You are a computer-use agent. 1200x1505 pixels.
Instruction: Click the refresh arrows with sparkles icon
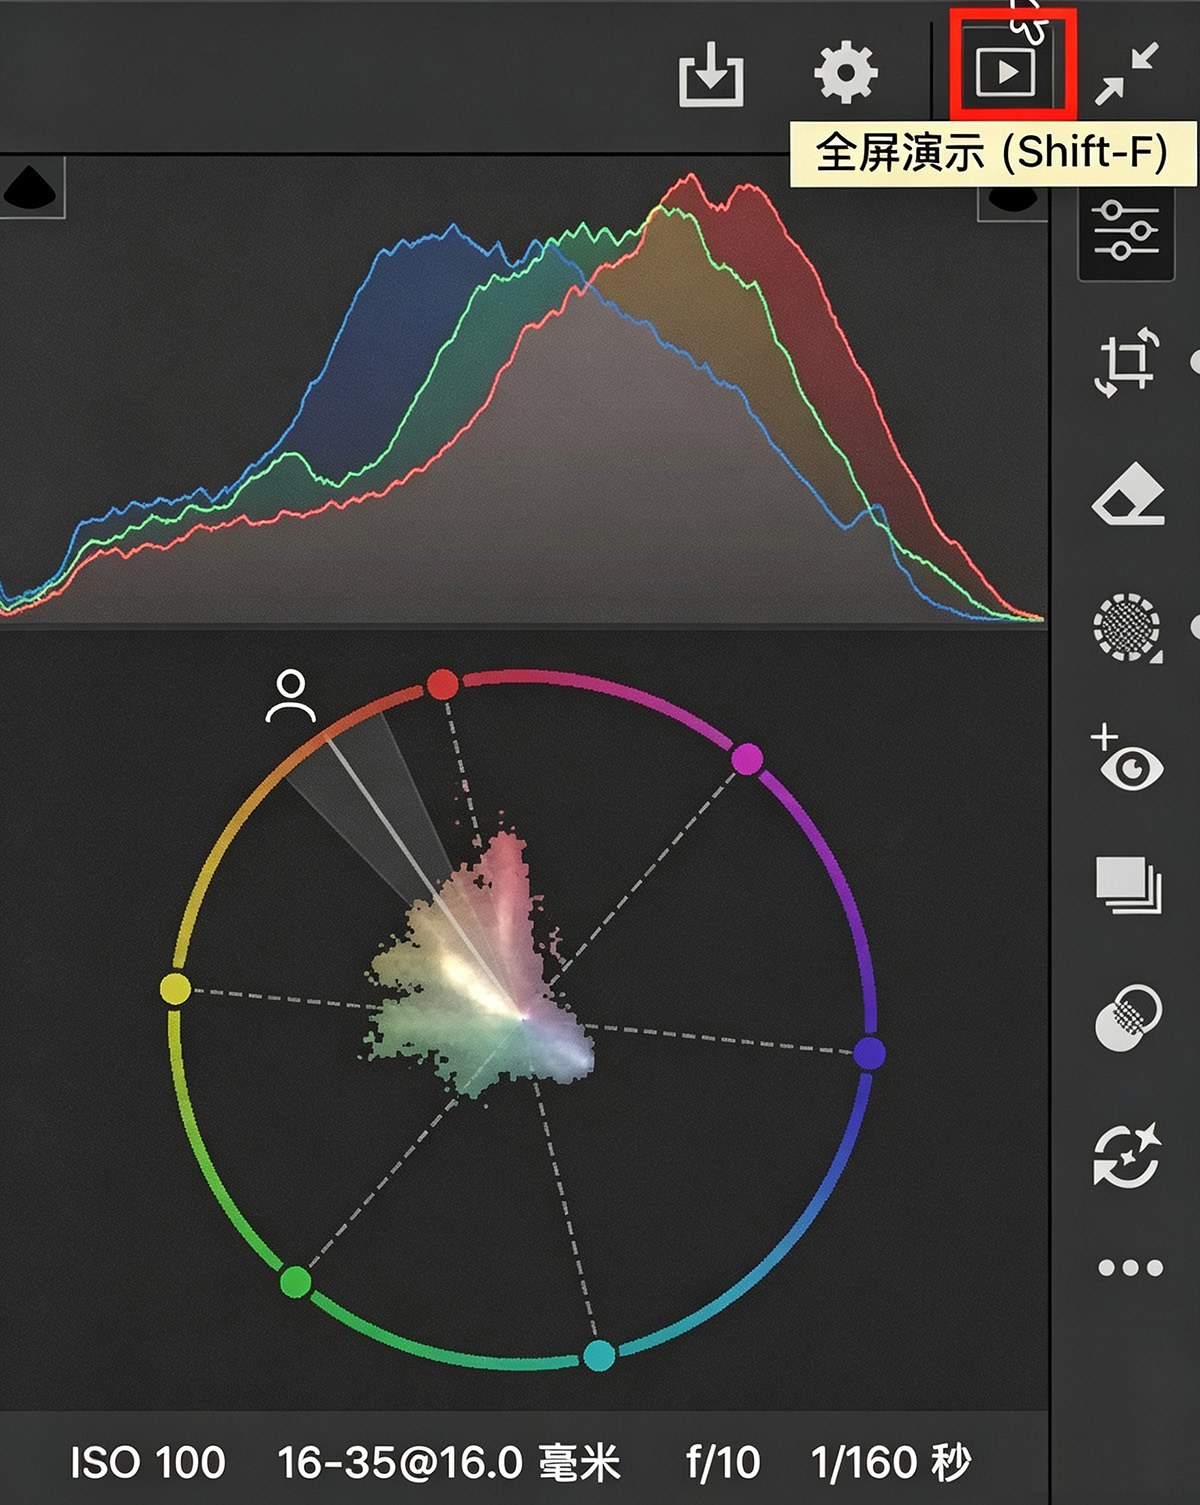coord(1128,1154)
